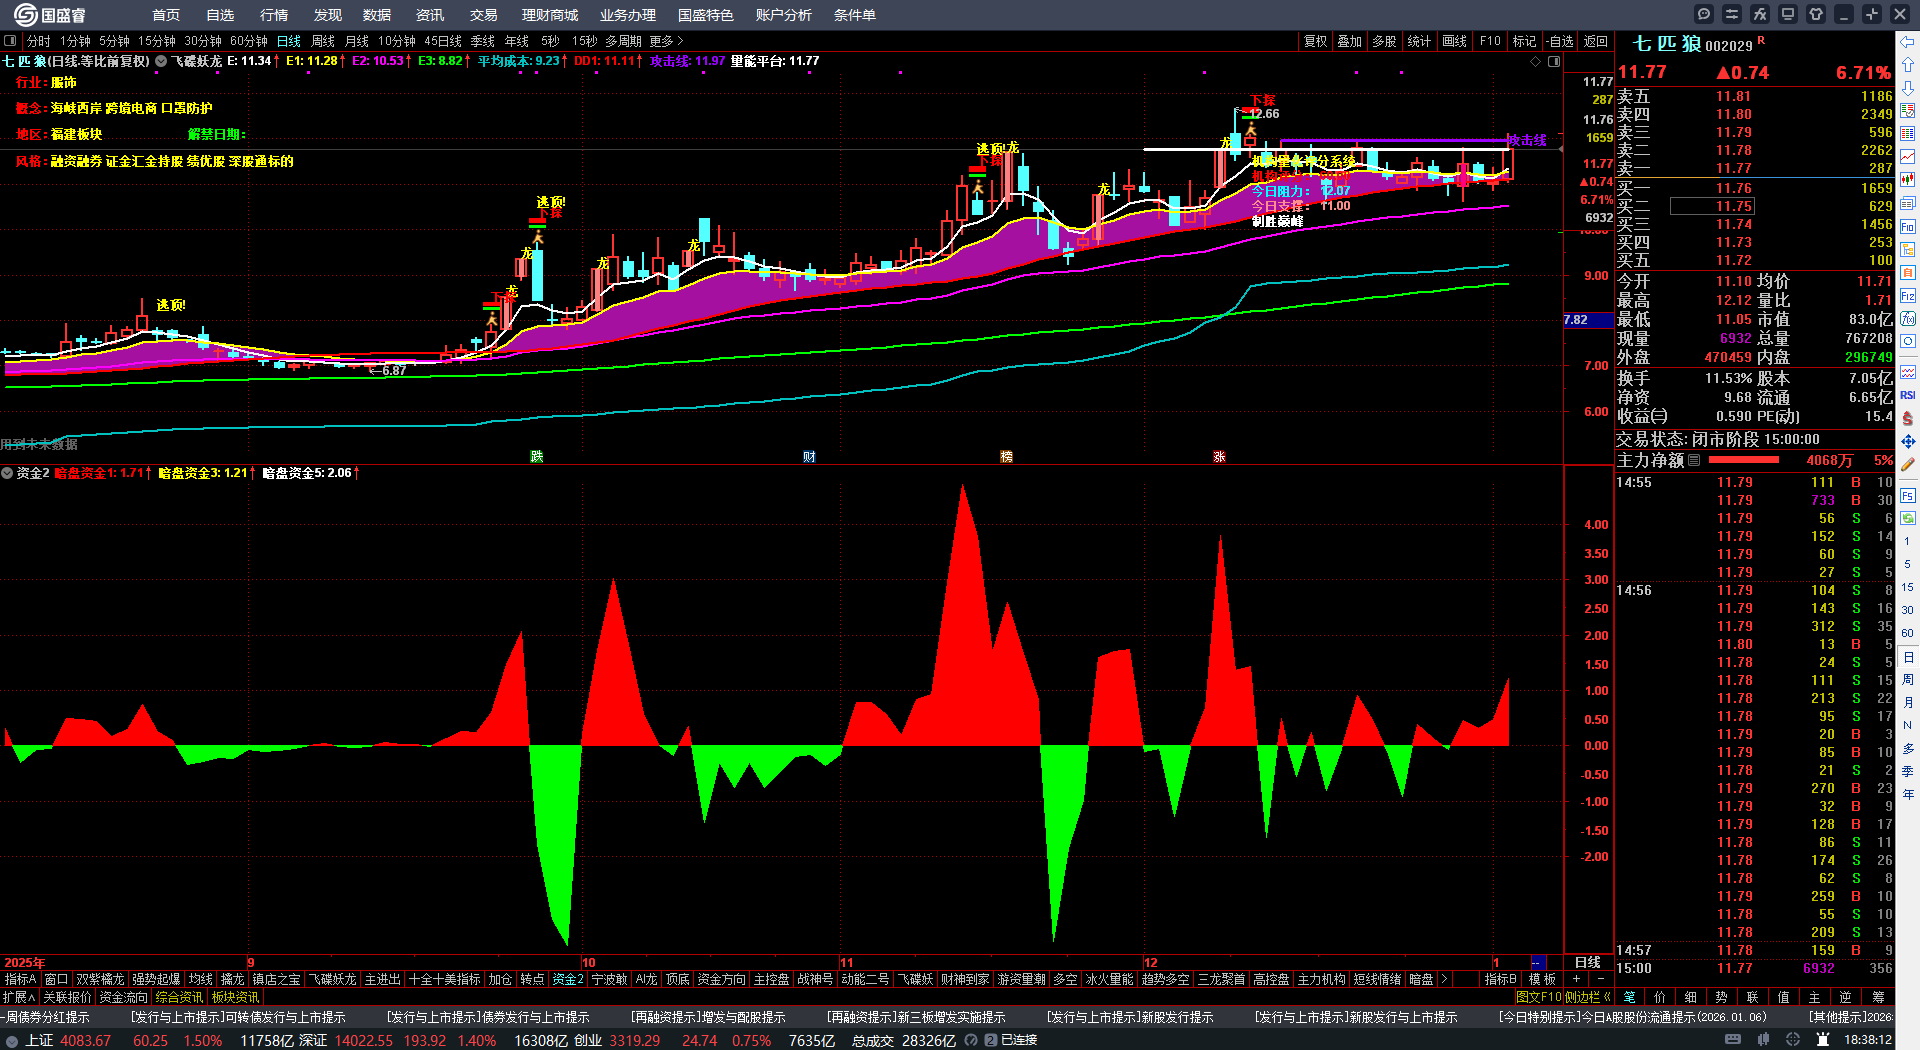Open 可转债发行与上市提示 news link
This screenshot has width=1920, height=1050.
[238, 1017]
